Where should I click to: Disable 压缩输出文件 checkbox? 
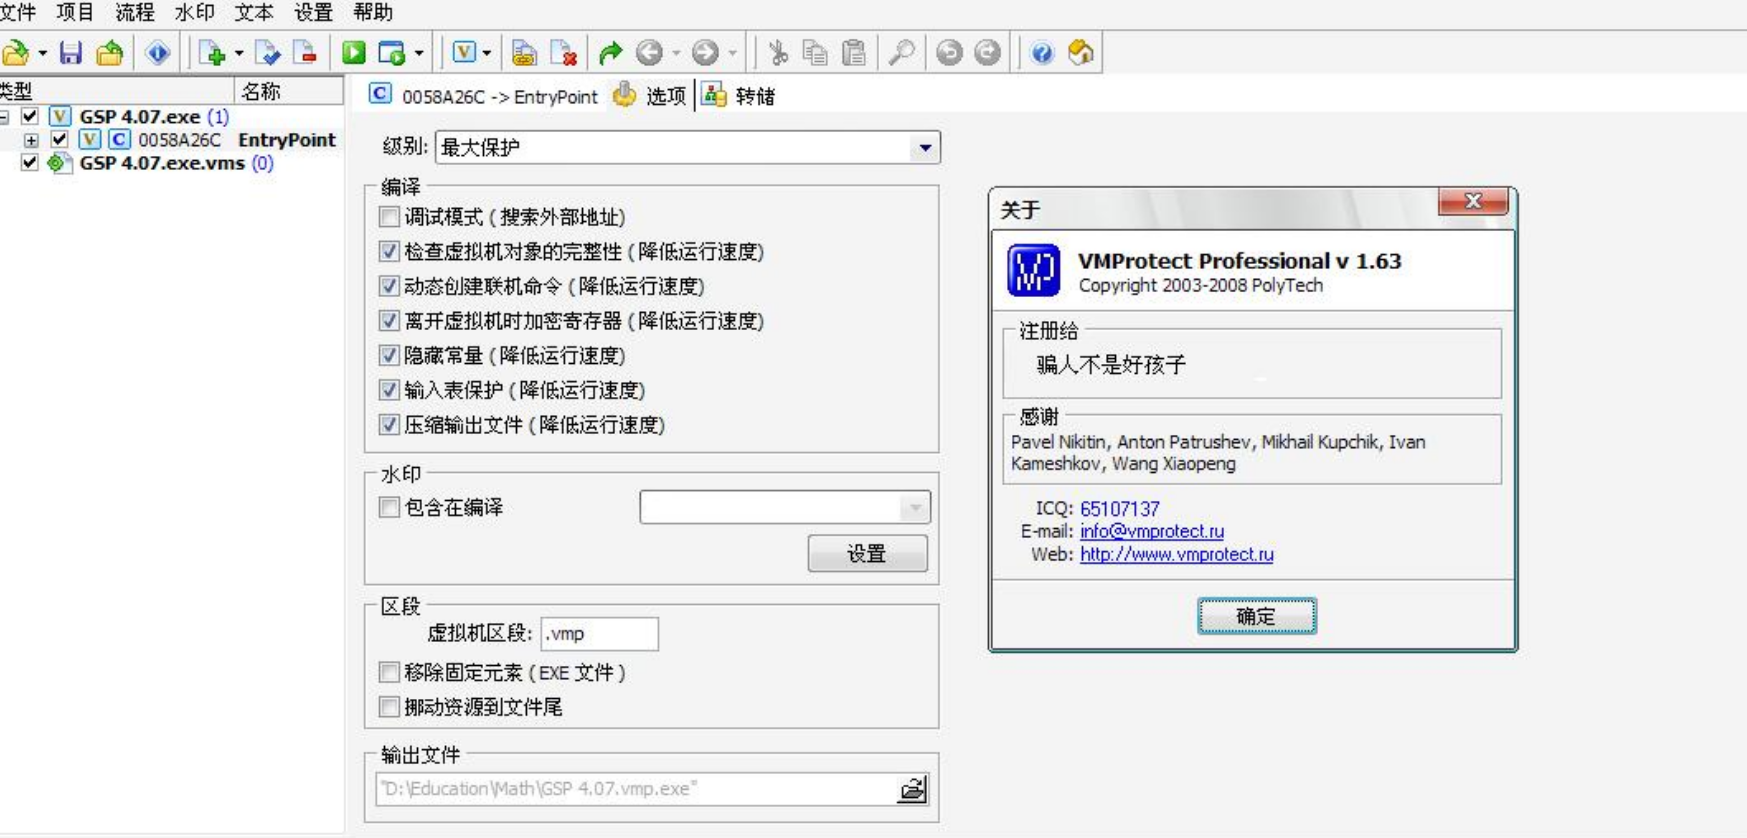tap(390, 425)
